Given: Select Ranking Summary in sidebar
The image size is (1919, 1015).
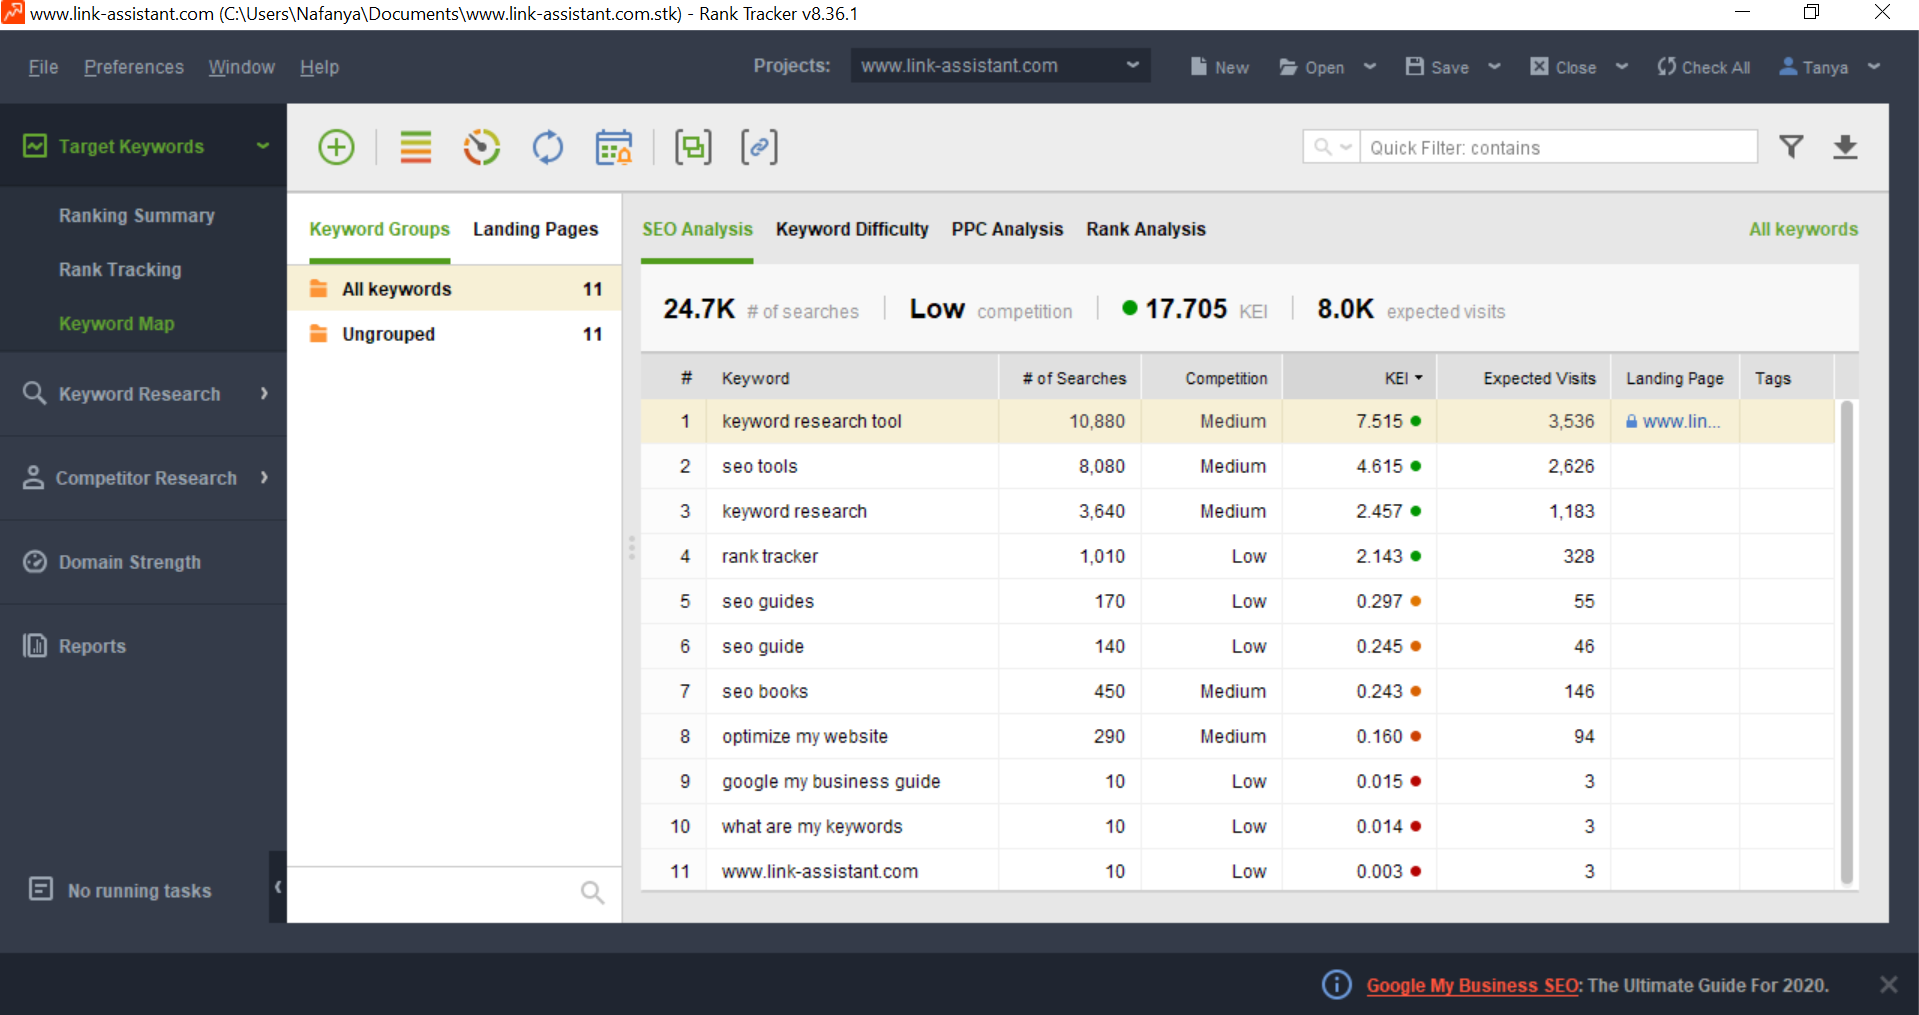Looking at the screenshot, I should (x=136, y=216).
